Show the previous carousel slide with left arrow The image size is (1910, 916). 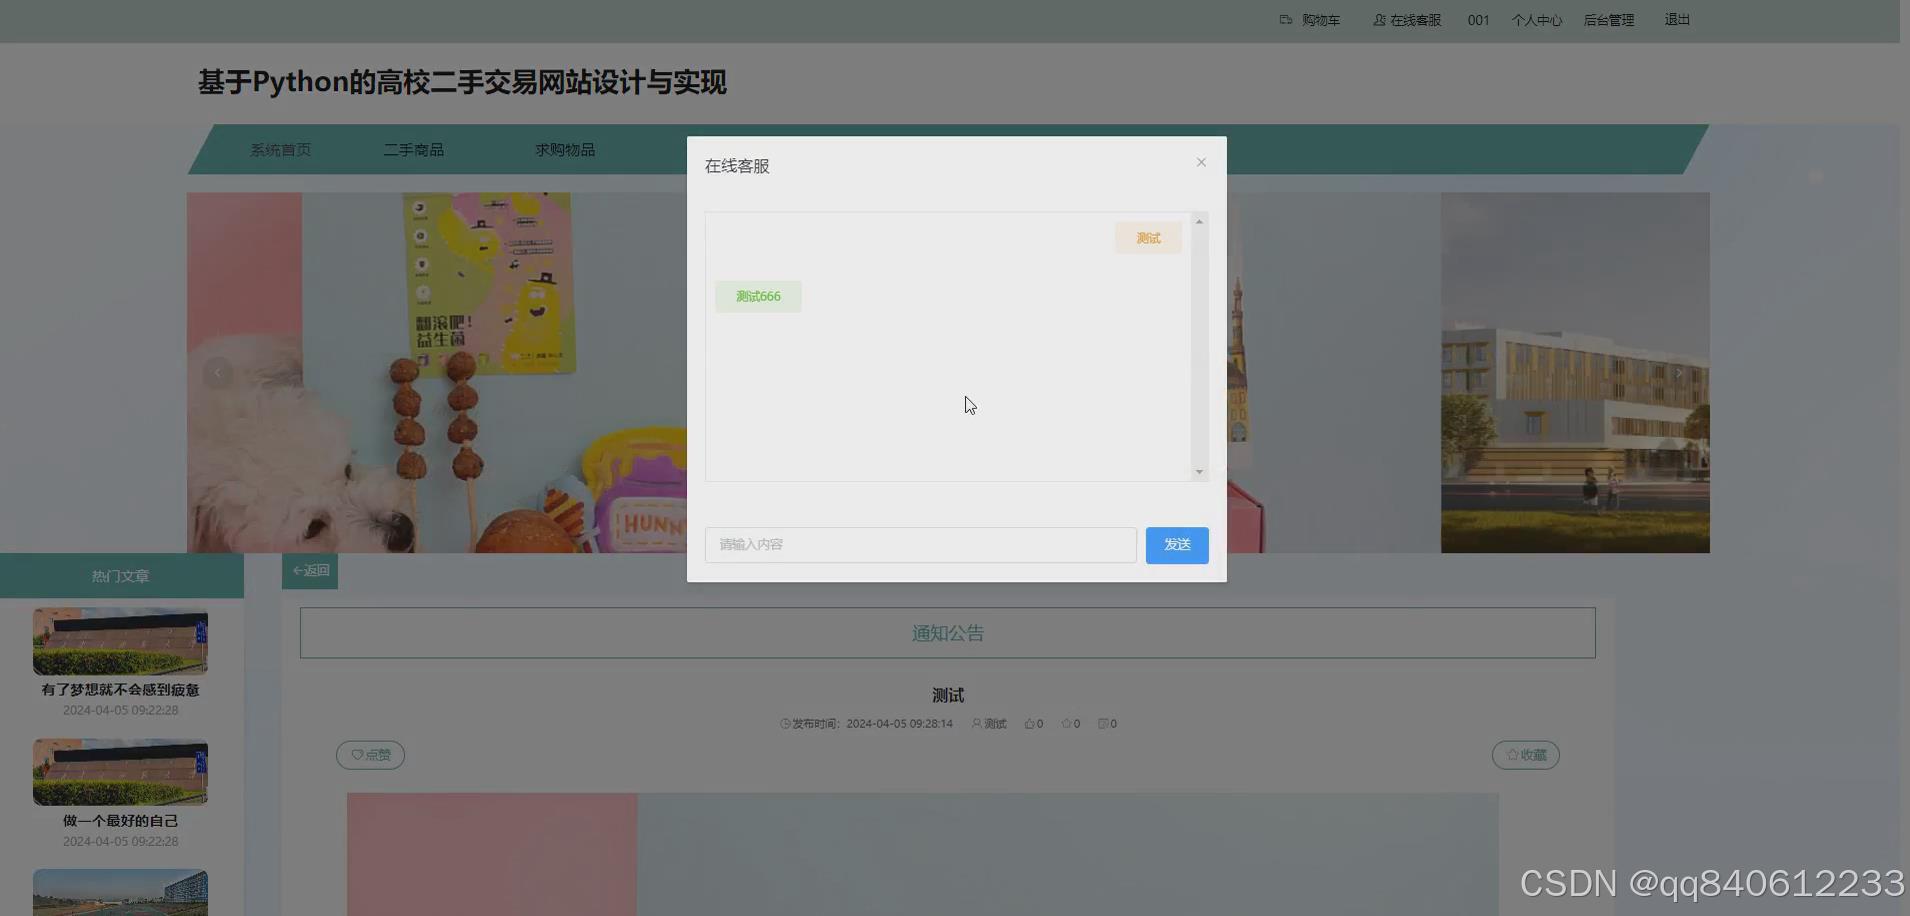click(x=216, y=372)
